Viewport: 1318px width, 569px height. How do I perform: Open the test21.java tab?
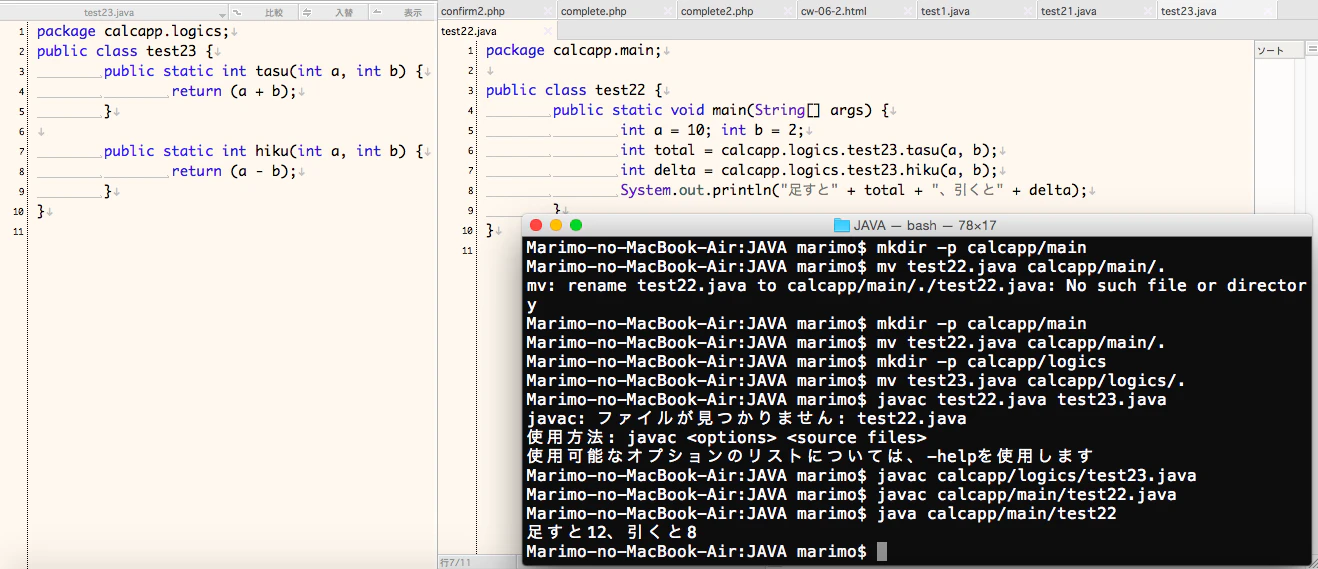click(1097, 11)
